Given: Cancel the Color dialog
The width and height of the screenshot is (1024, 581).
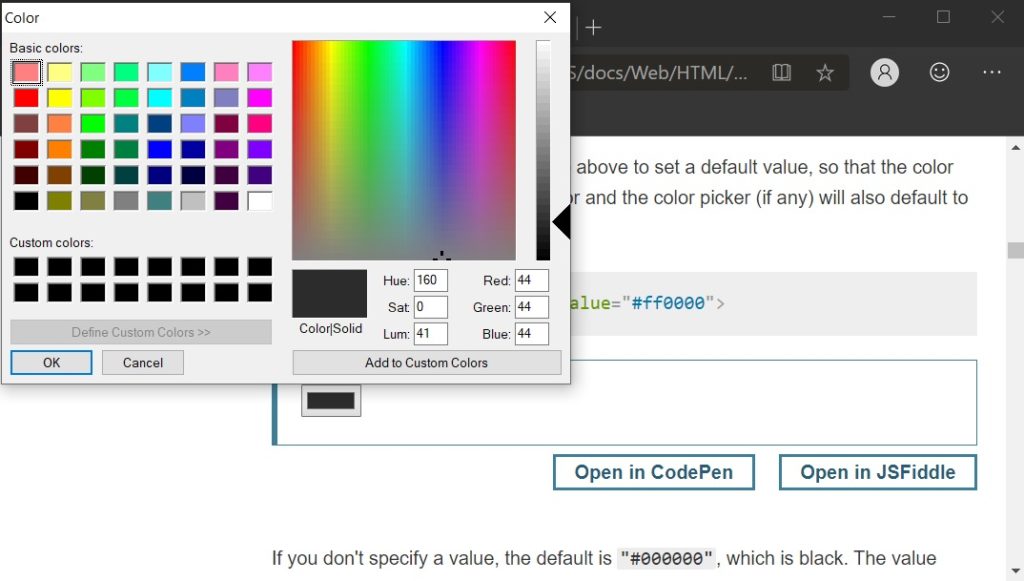Looking at the screenshot, I should (x=142, y=362).
